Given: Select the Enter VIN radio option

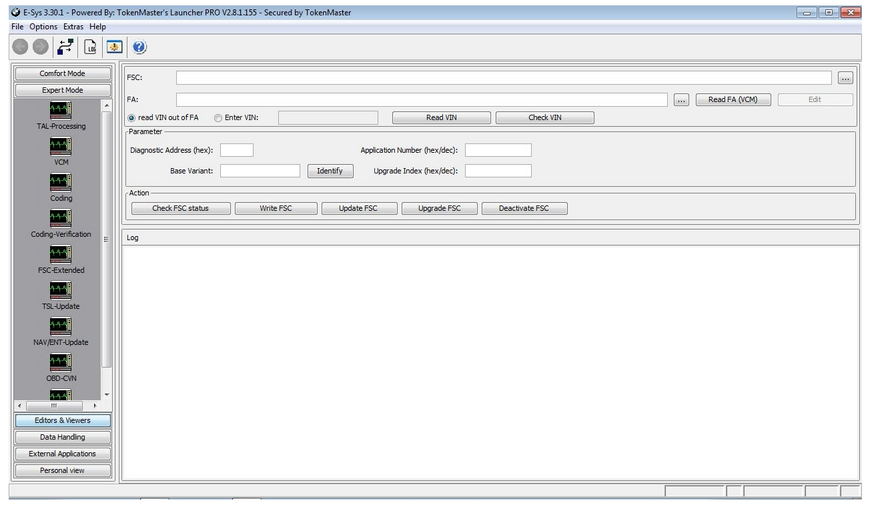Looking at the screenshot, I should click(x=218, y=118).
